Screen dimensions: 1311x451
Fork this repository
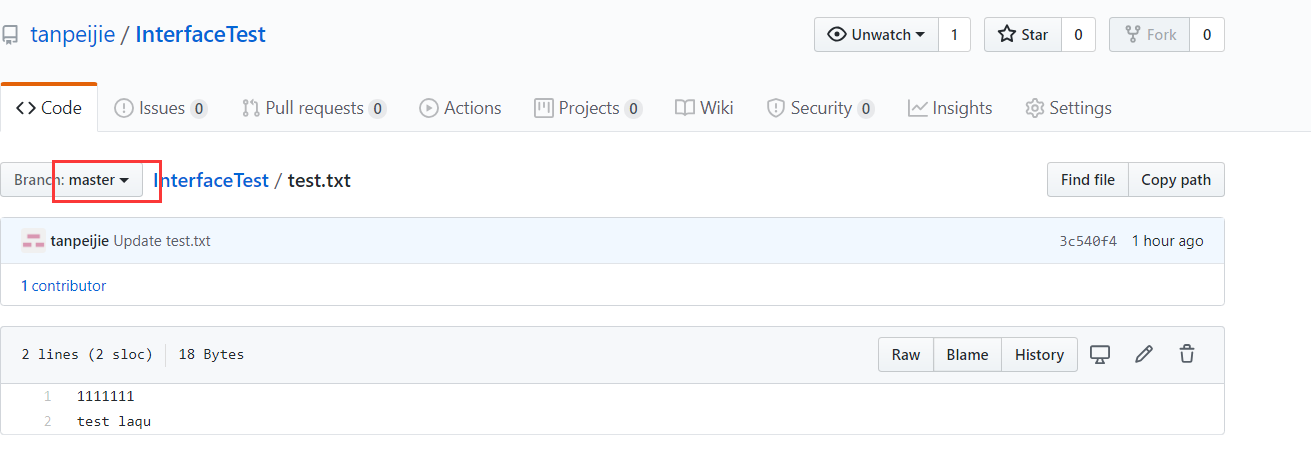coord(1151,35)
